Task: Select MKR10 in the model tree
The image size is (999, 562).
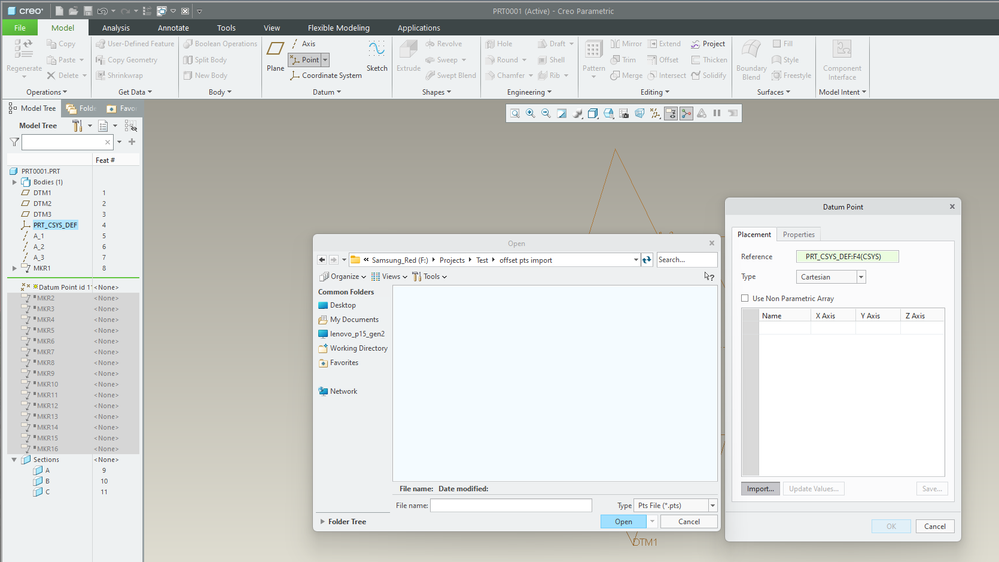Action: click(x=46, y=384)
